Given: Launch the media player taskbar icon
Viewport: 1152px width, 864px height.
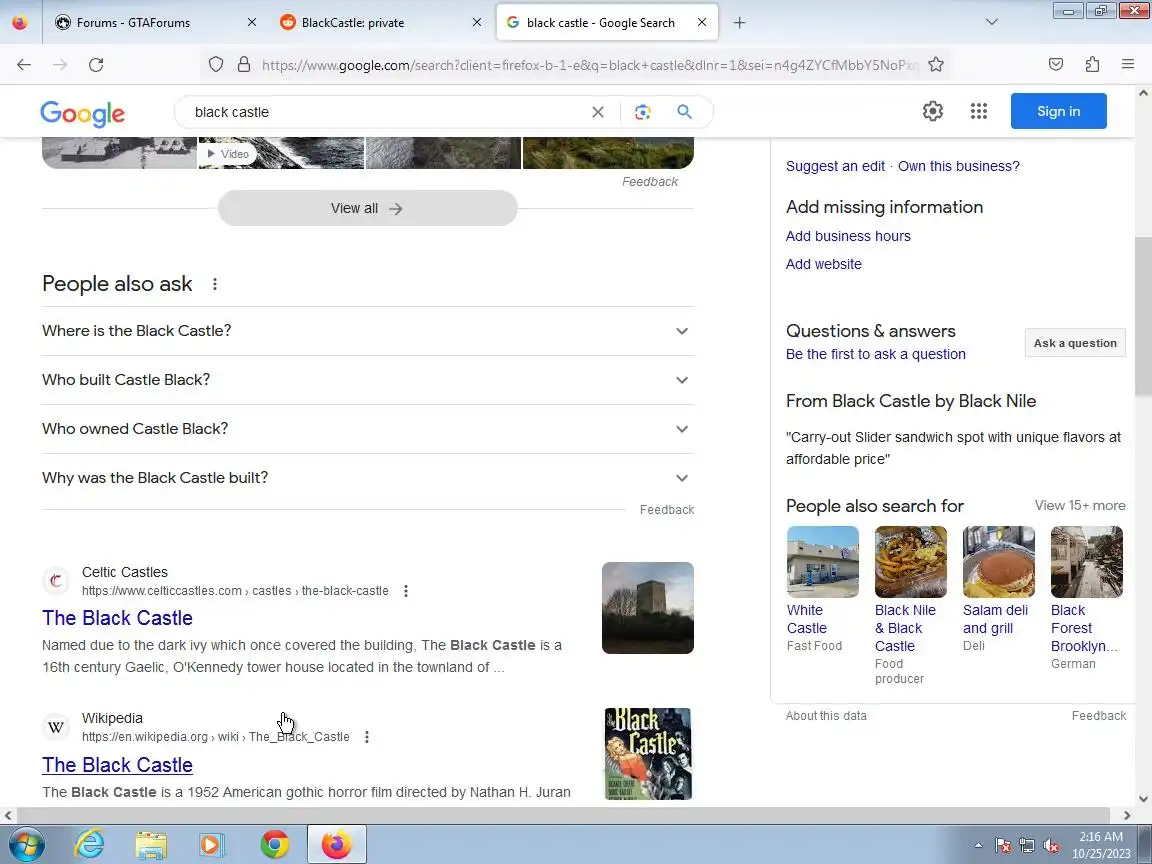Looking at the screenshot, I should click(x=212, y=844).
